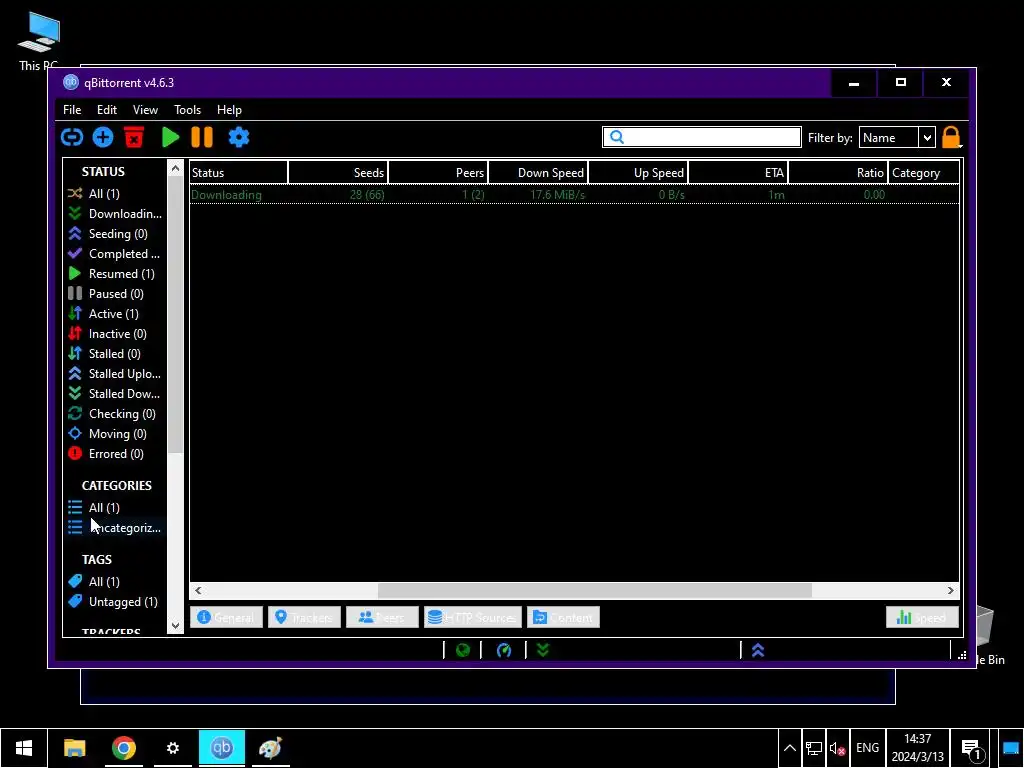Viewport: 1024px width, 768px height.
Task: Collapse the TAGS section header
Action: click(x=97, y=560)
